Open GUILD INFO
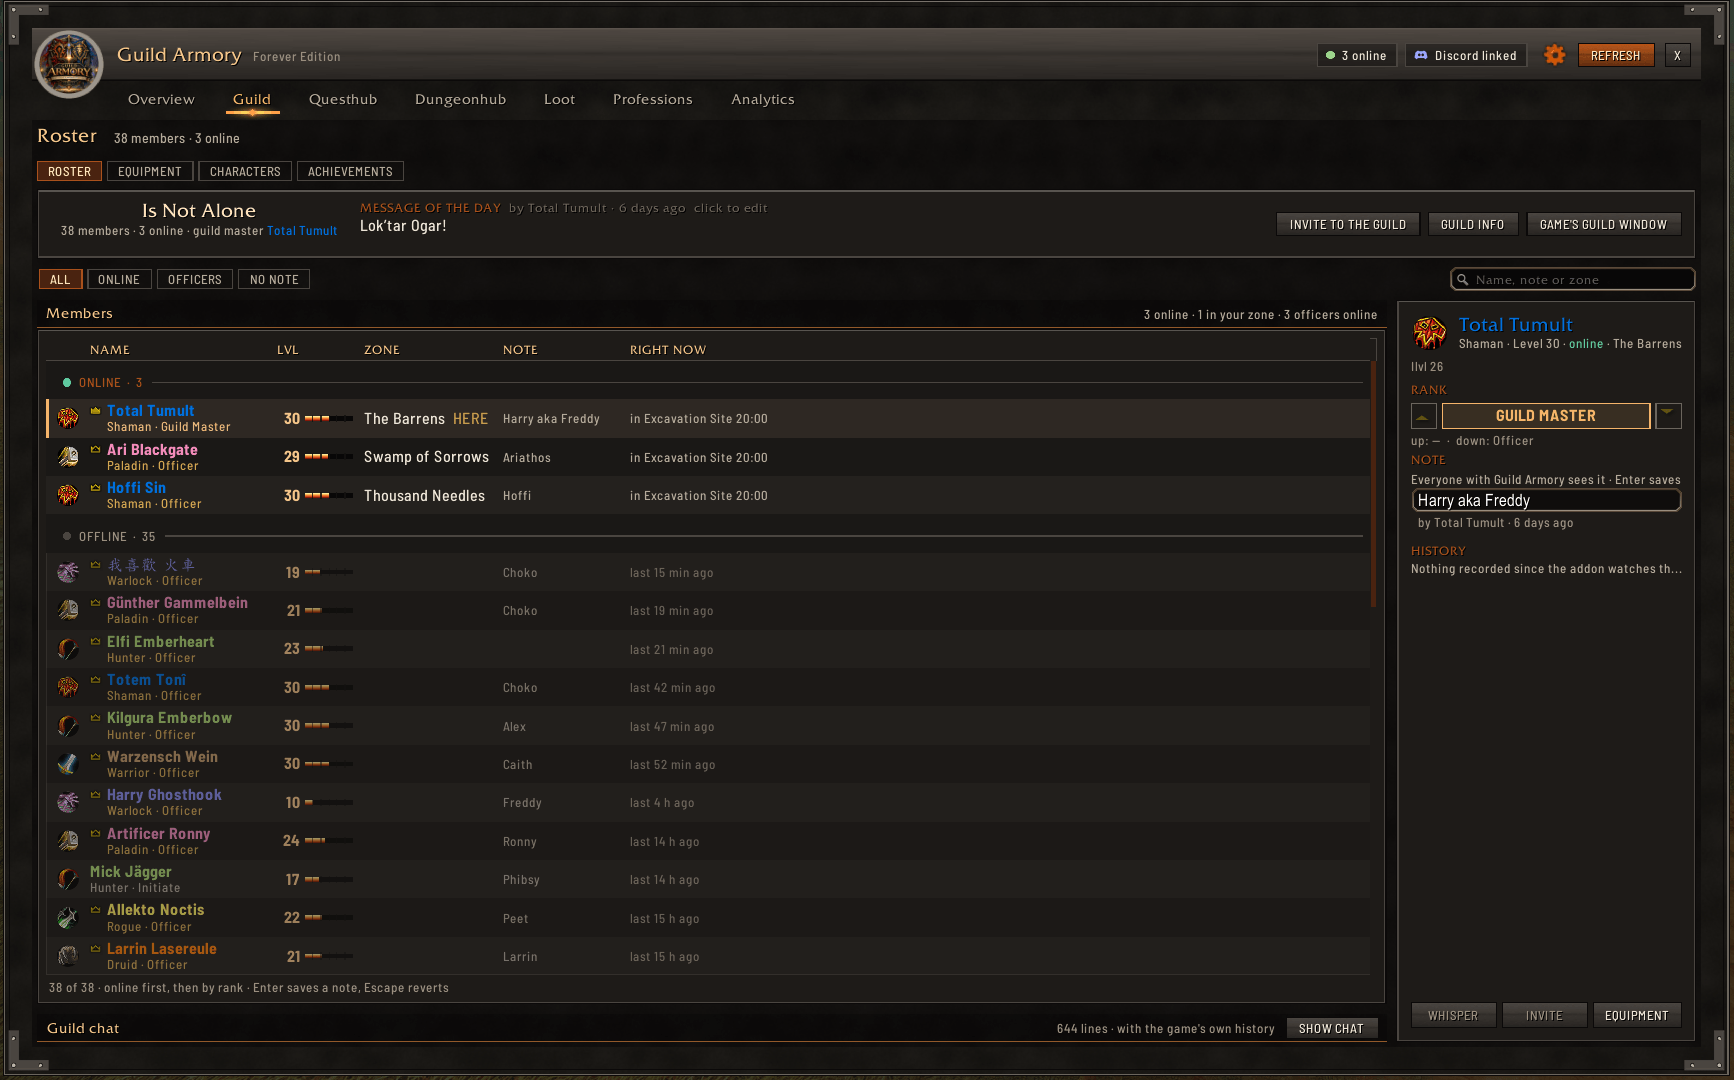1734x1080 pixels. pos(1473,225)
